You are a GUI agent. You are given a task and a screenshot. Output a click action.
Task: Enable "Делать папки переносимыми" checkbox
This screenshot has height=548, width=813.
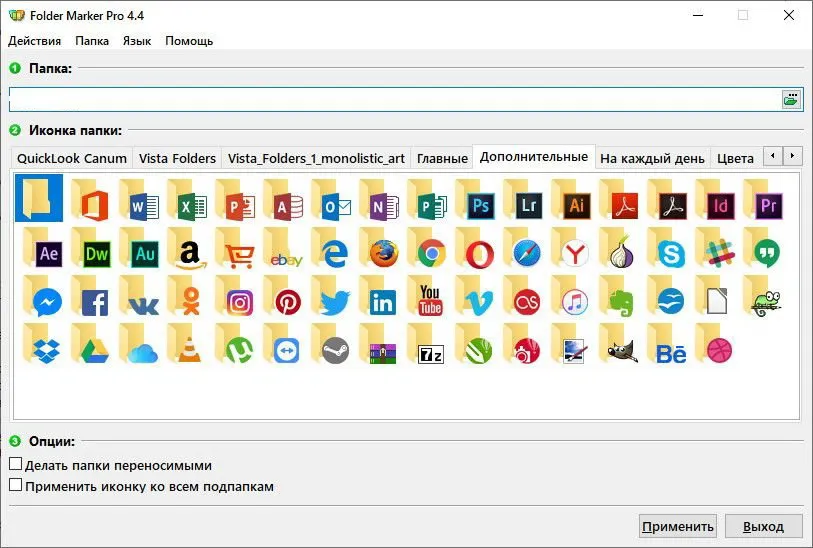16,463
